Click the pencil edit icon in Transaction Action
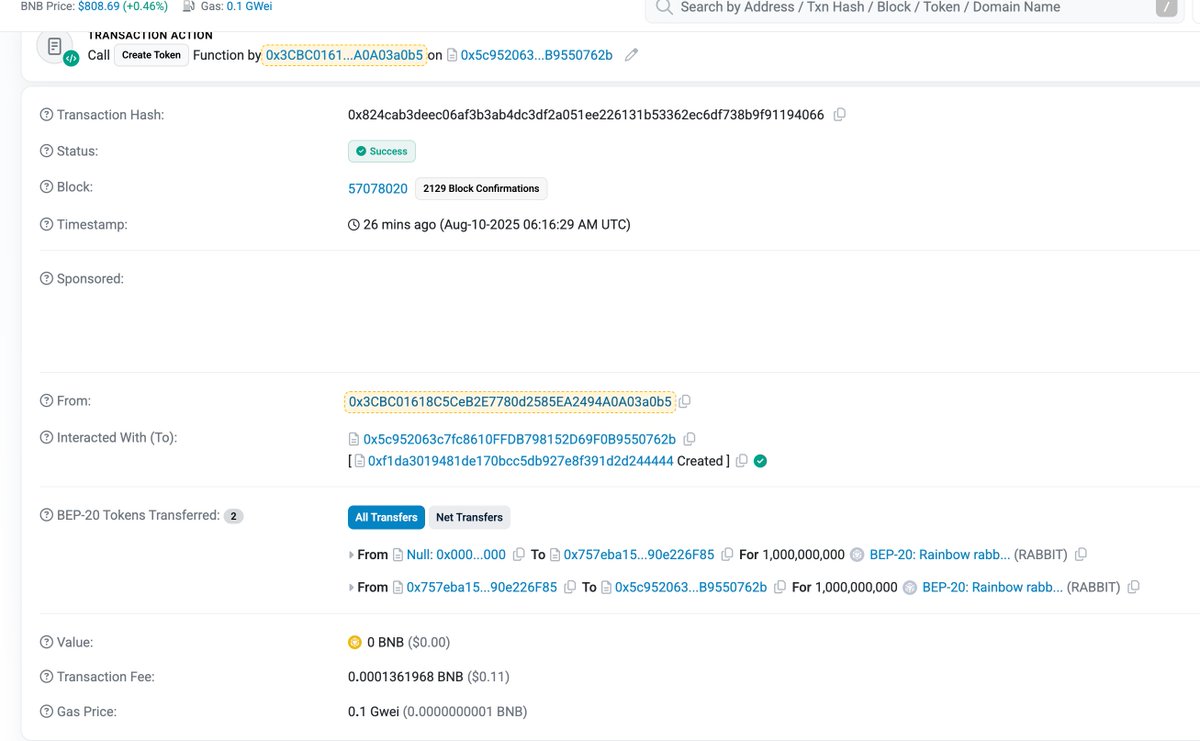This screenshot has width=1200, height=741. coord(631,55)
